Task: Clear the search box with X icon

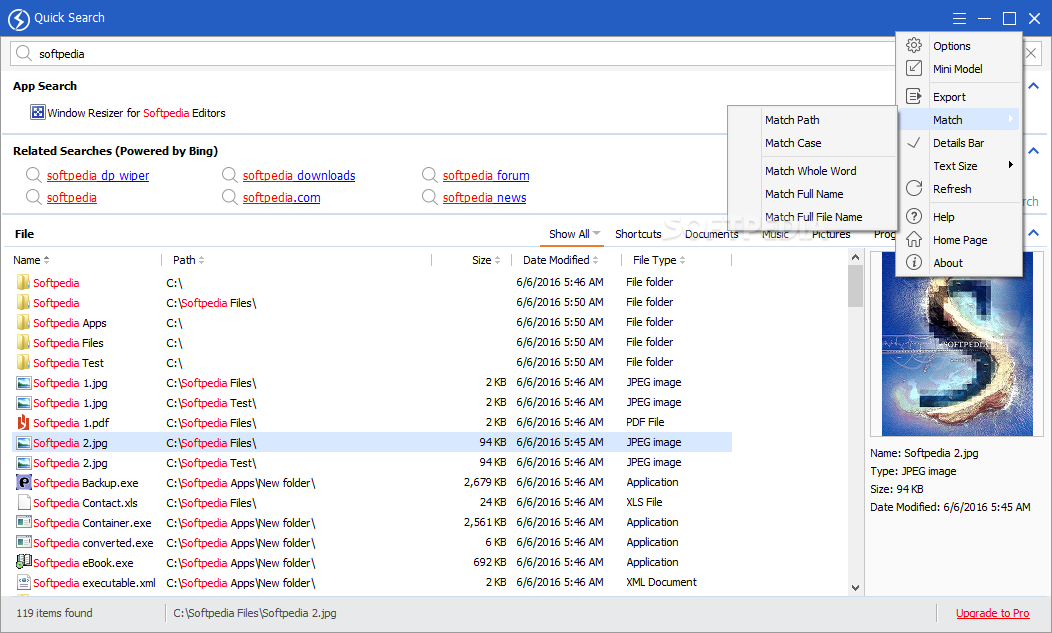Action: point(1032,53)
